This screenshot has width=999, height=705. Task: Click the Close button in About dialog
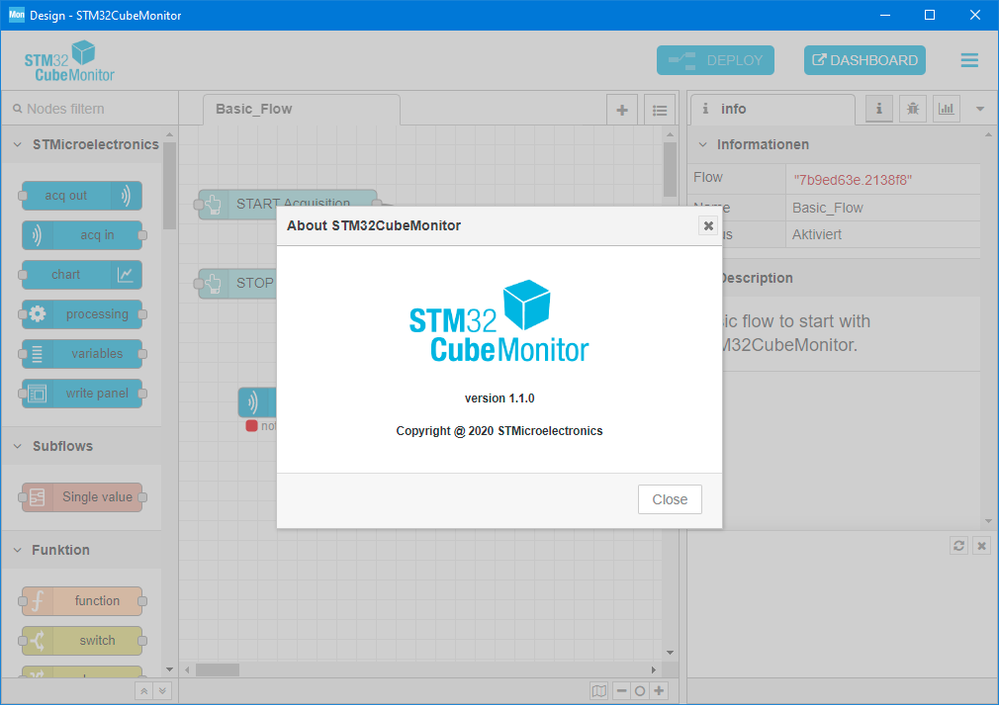pos(670,499)
